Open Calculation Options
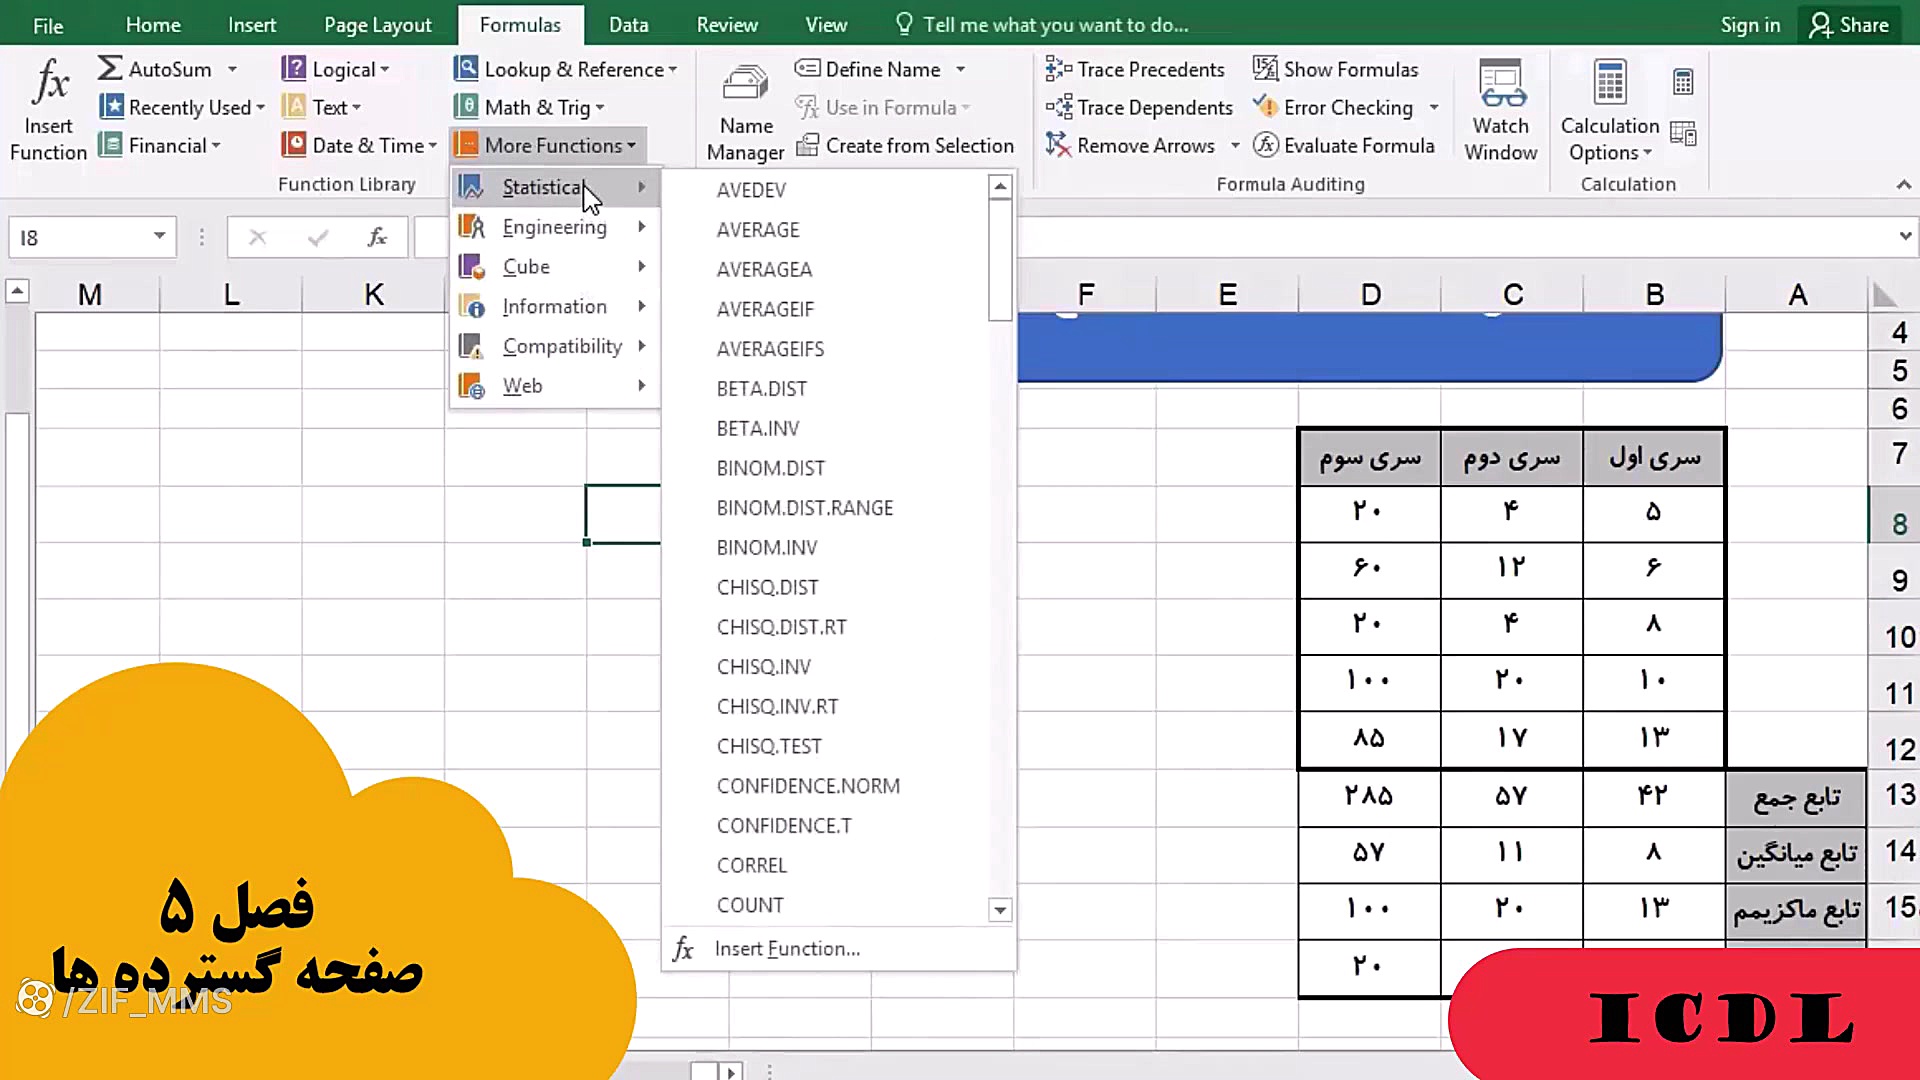 tap(1610, 110)
